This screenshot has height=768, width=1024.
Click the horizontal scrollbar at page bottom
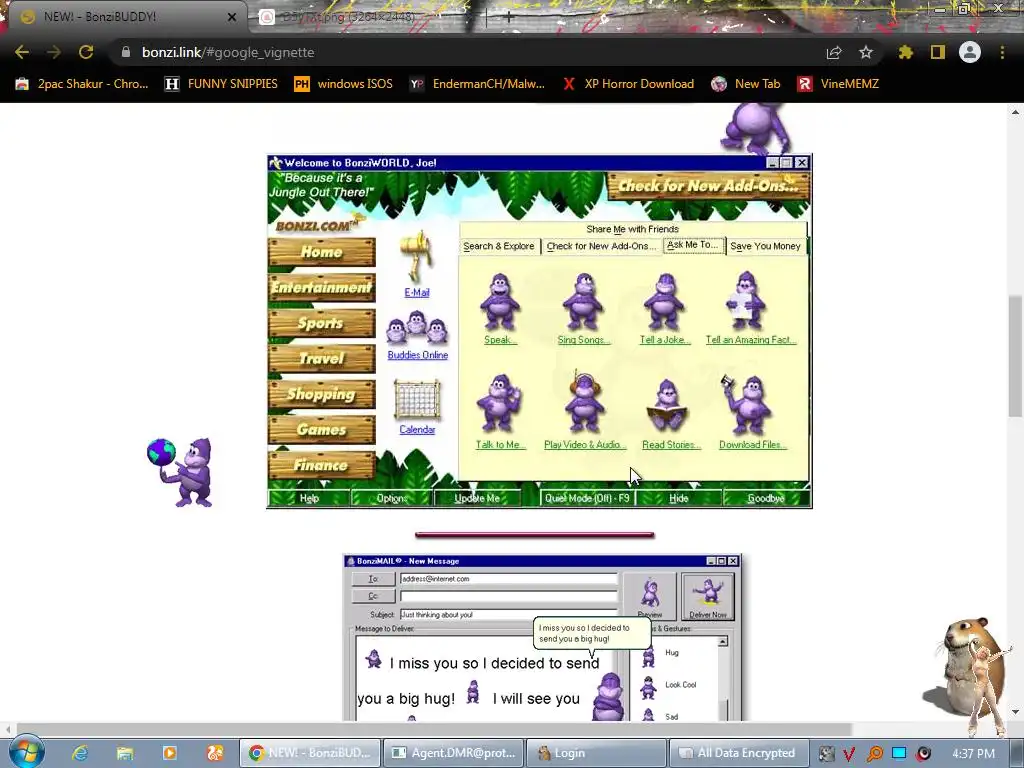coord(434,728)
